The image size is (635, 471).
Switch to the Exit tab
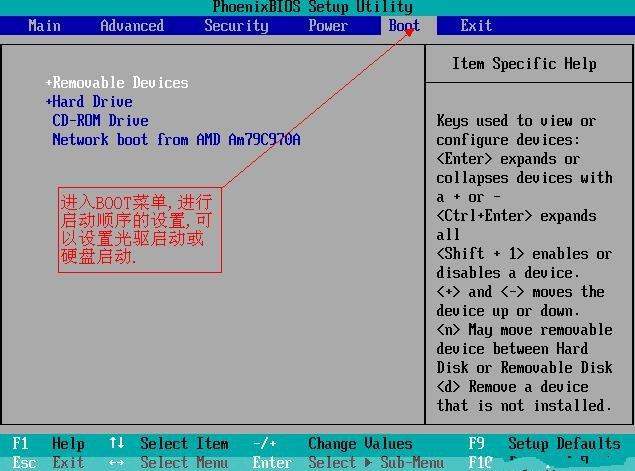(476, 26)
